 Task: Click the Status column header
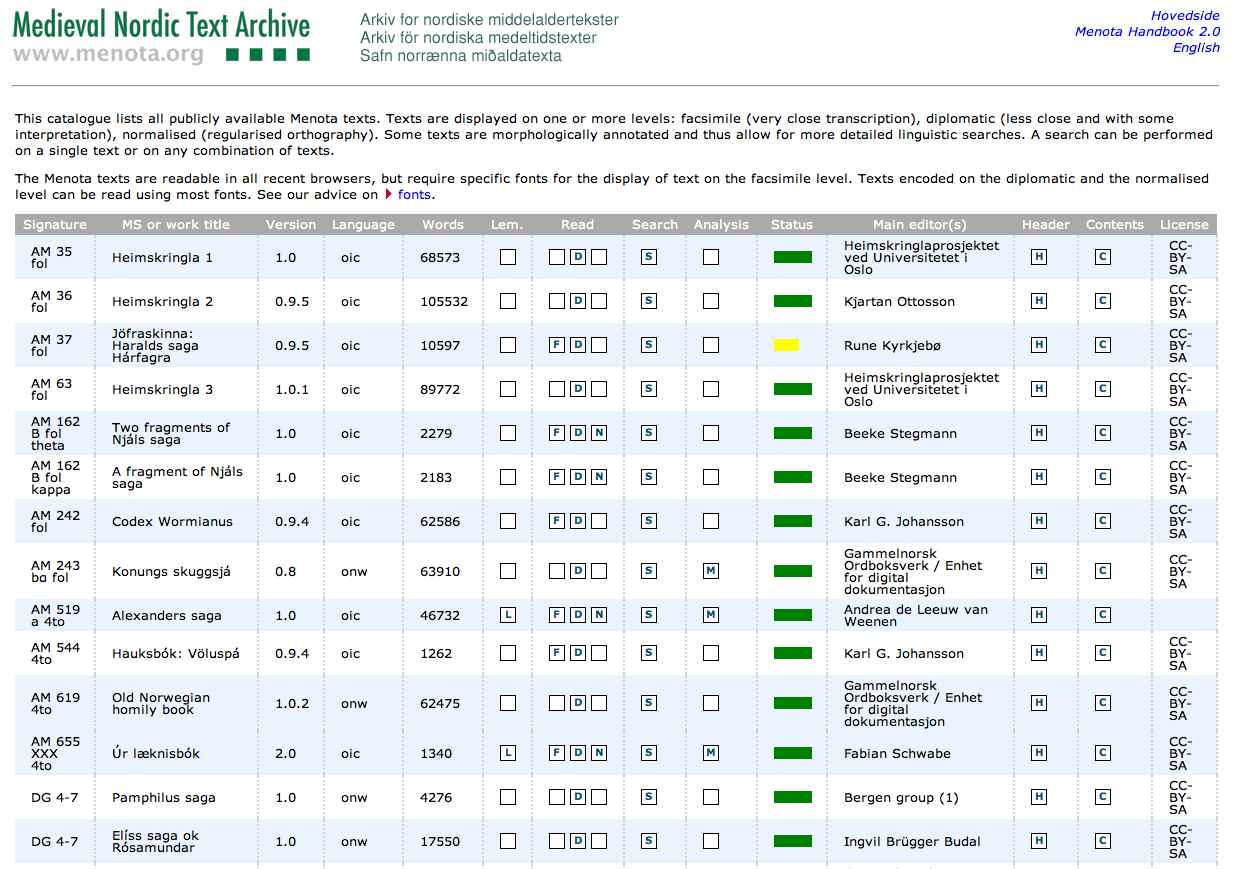click(x=792, y=225)
